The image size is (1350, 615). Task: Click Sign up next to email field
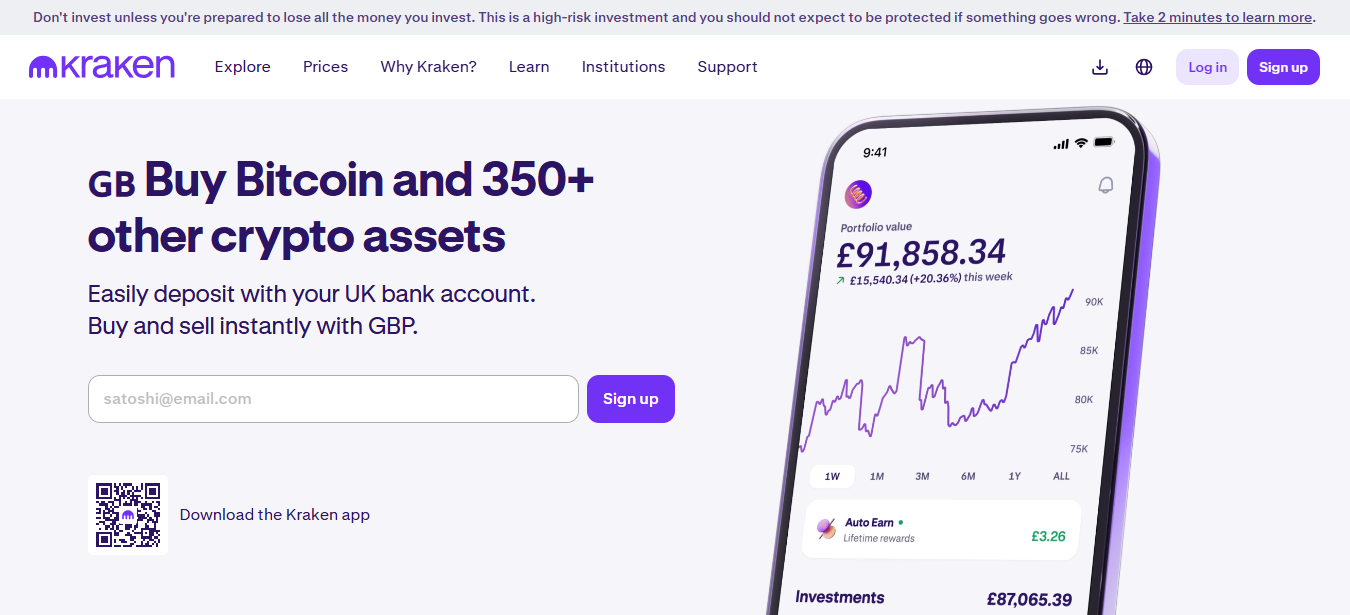631,399
